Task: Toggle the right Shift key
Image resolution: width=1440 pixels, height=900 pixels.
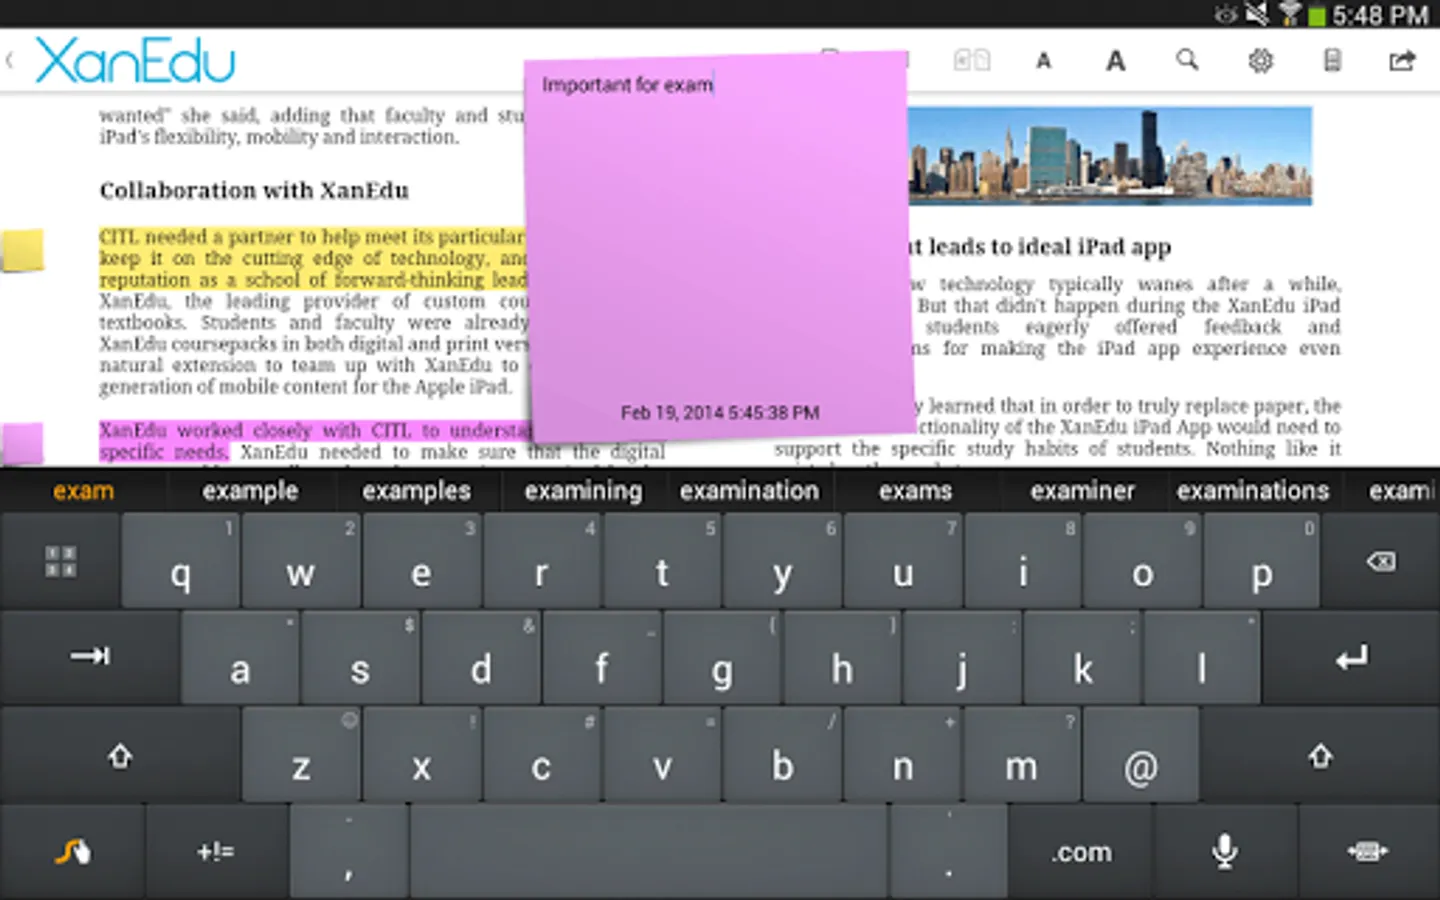Action: click(1320, 756)
